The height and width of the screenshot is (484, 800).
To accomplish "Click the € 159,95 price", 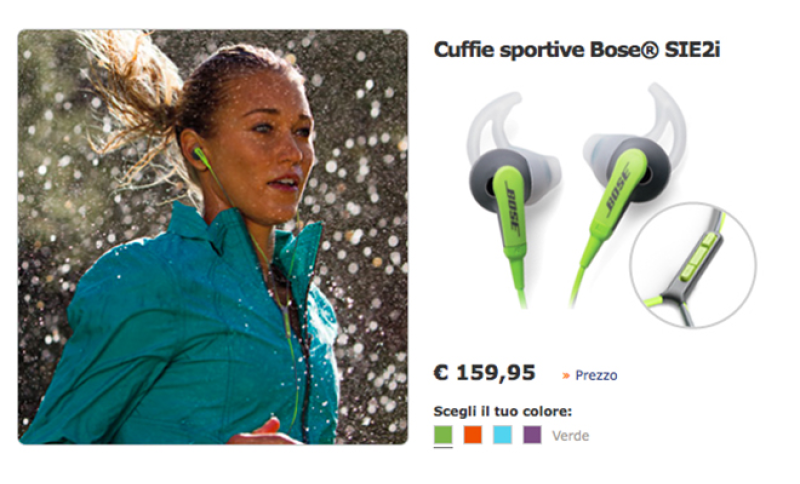I will coord(484,373).
